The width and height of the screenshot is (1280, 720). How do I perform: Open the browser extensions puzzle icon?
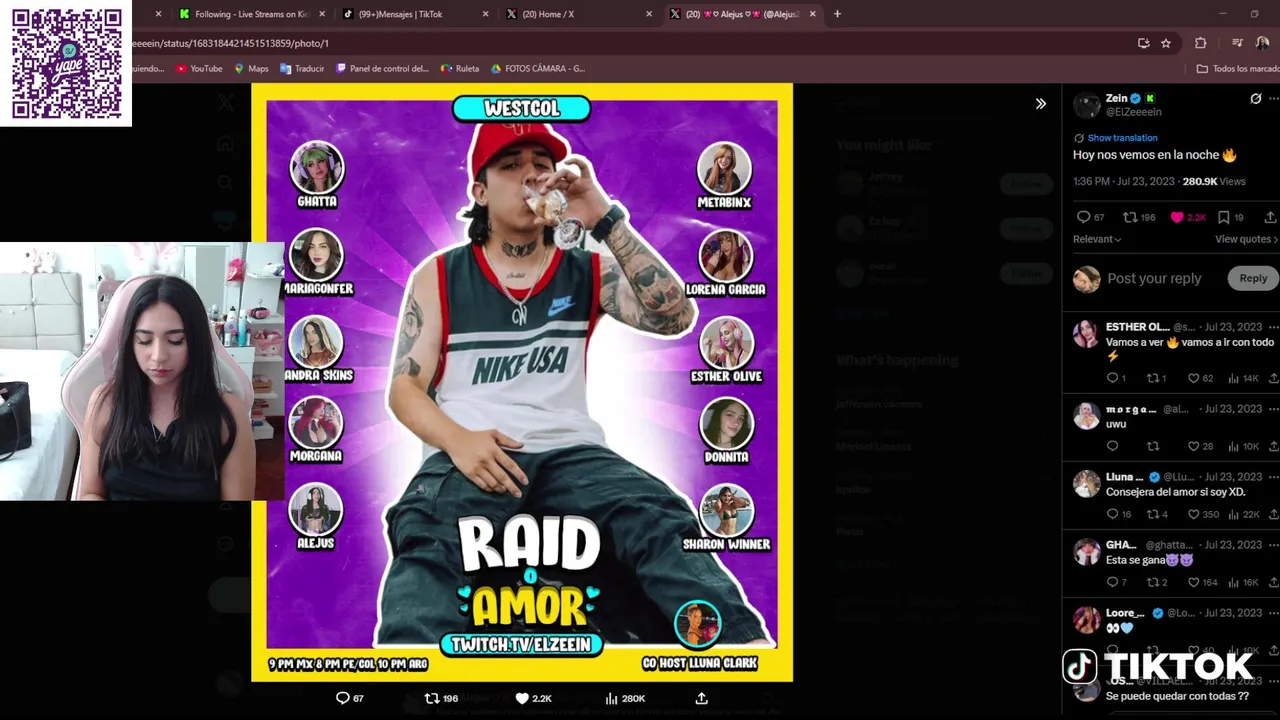coord(1200,43)
